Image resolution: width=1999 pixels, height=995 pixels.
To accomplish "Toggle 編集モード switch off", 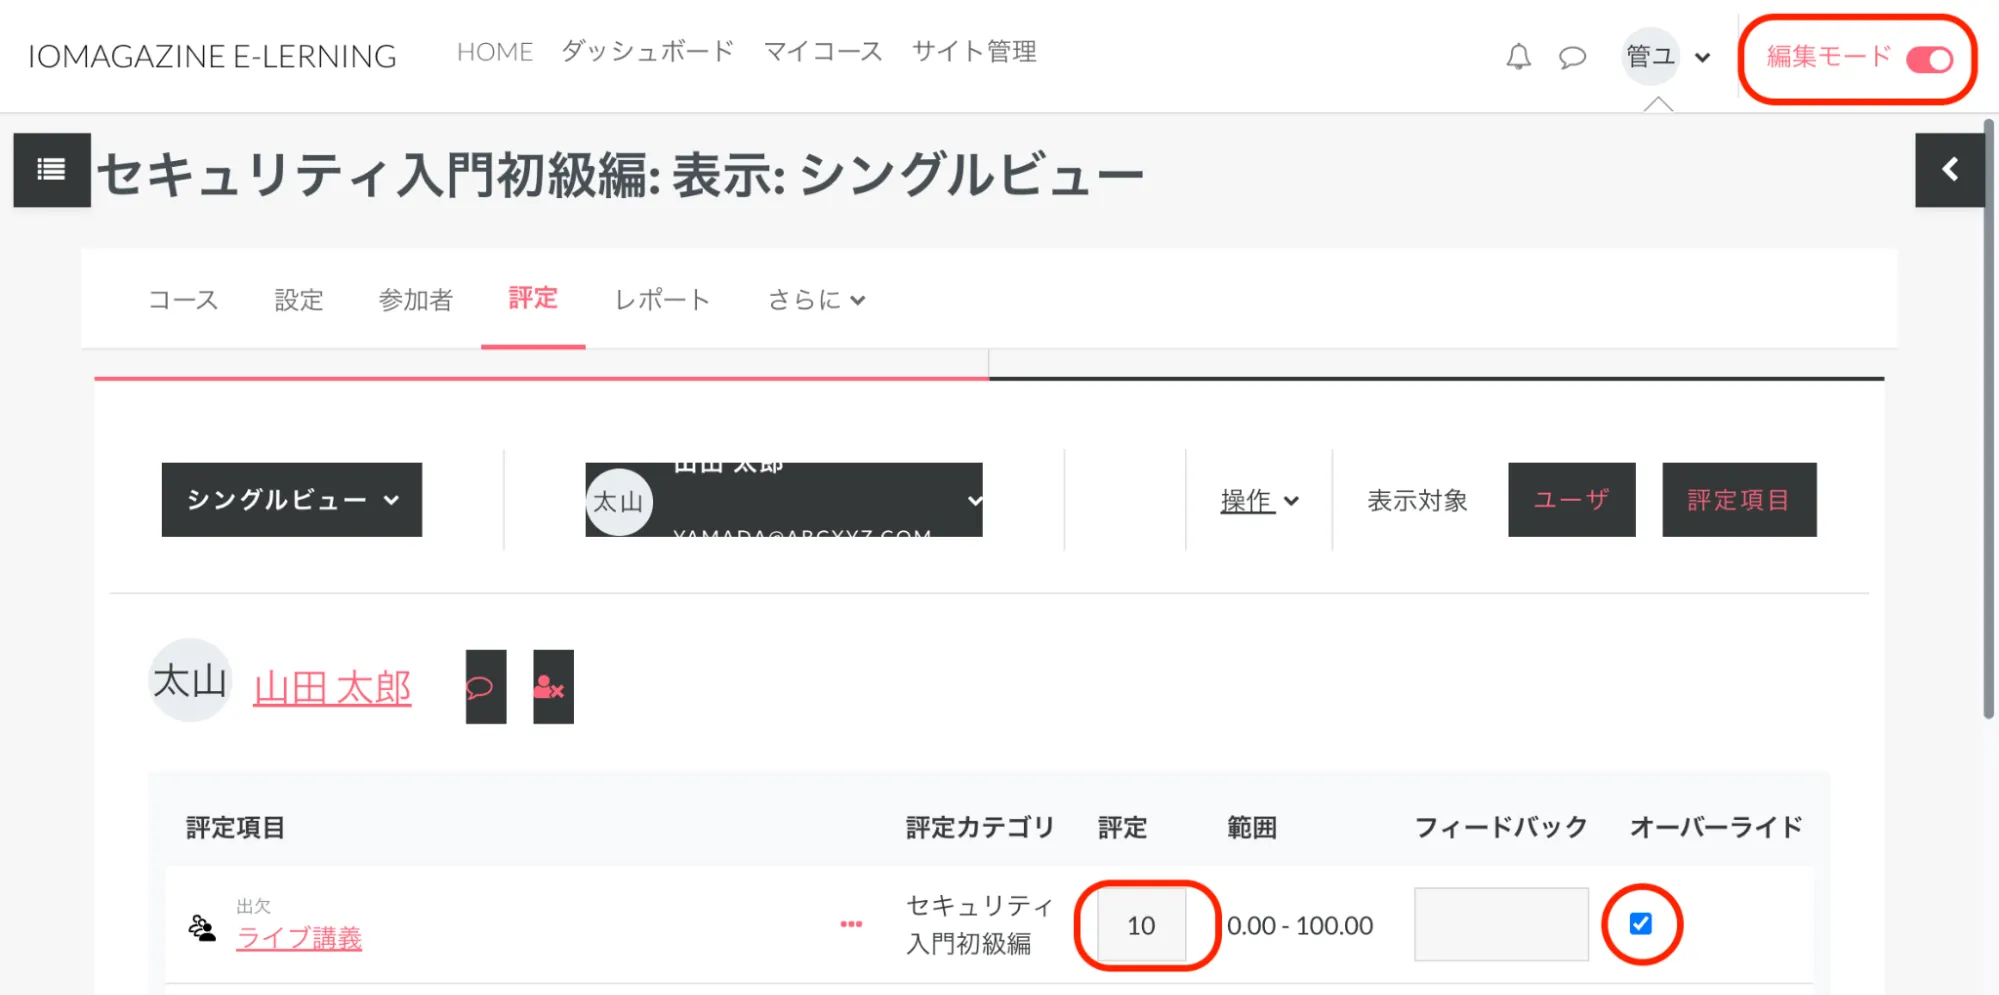I will (1929, 60).
